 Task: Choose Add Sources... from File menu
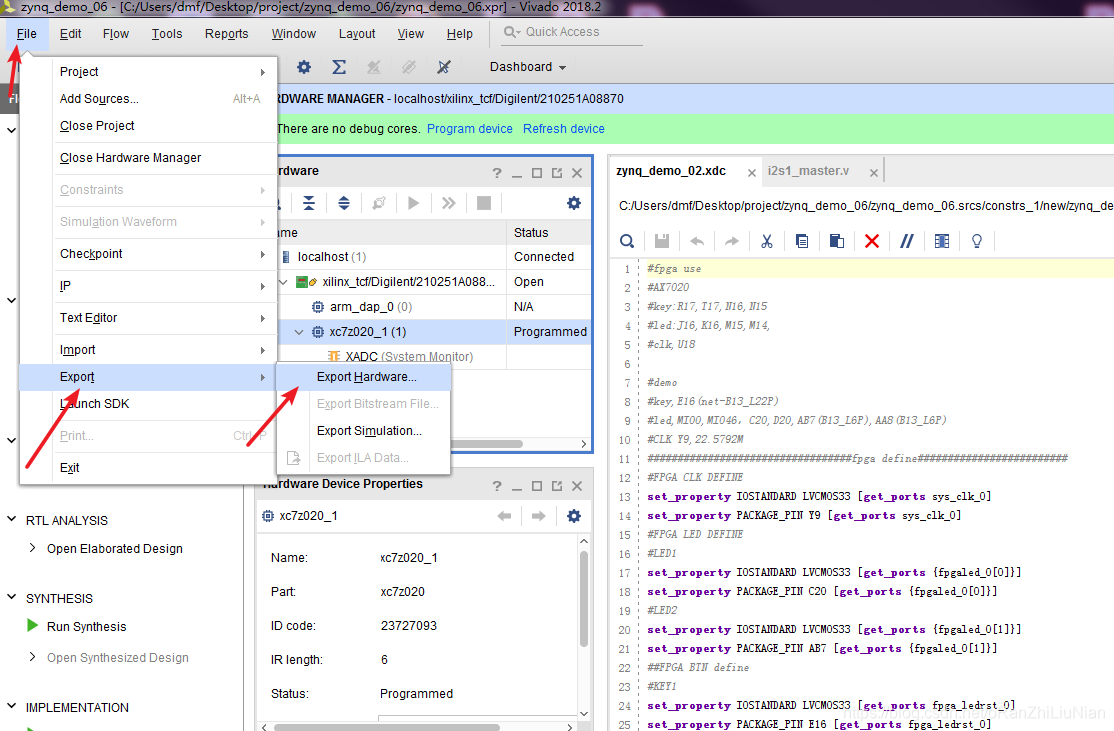[148, 99]
